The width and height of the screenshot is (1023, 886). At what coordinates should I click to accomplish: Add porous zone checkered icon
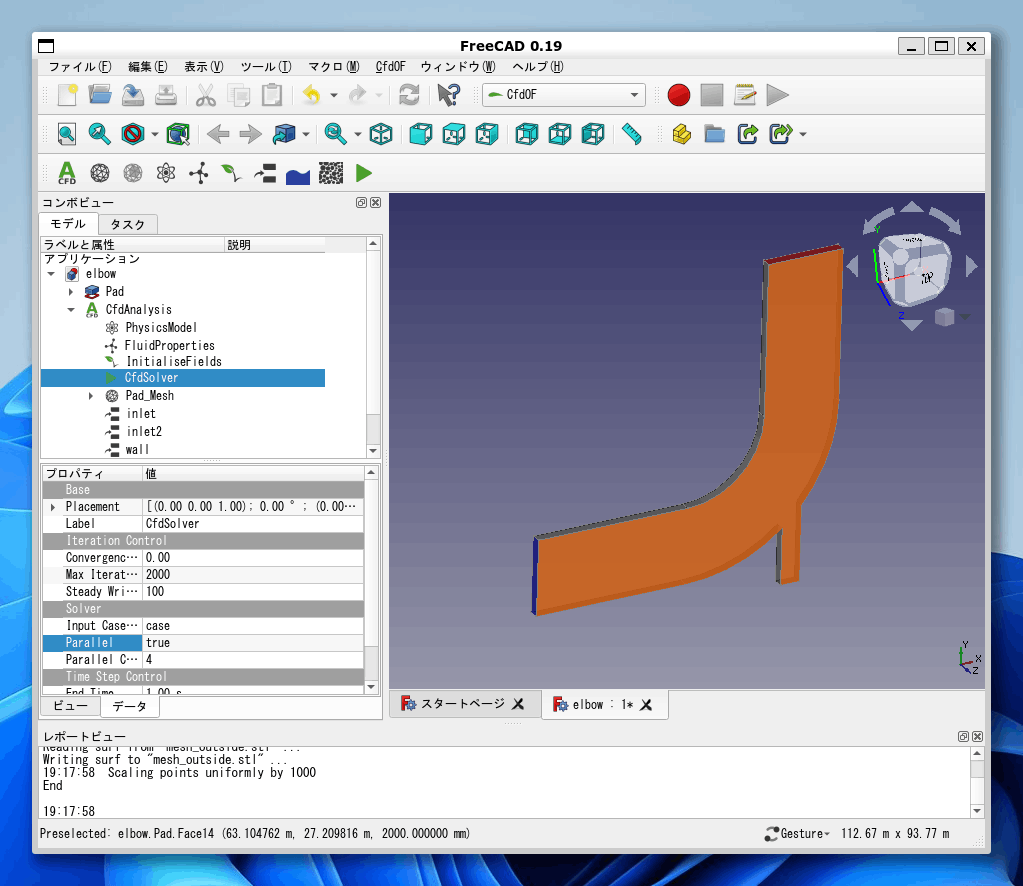[x=331, y=174]
